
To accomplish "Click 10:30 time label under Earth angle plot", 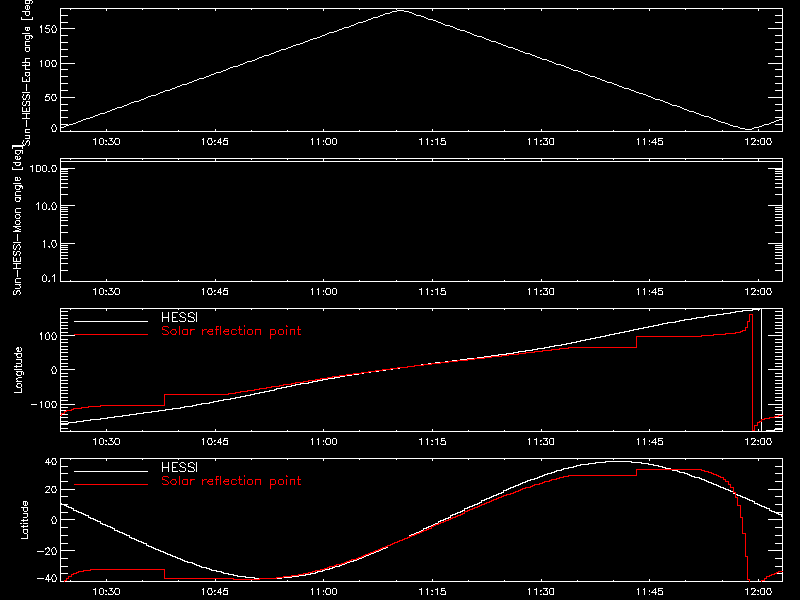I will (106, 142).
